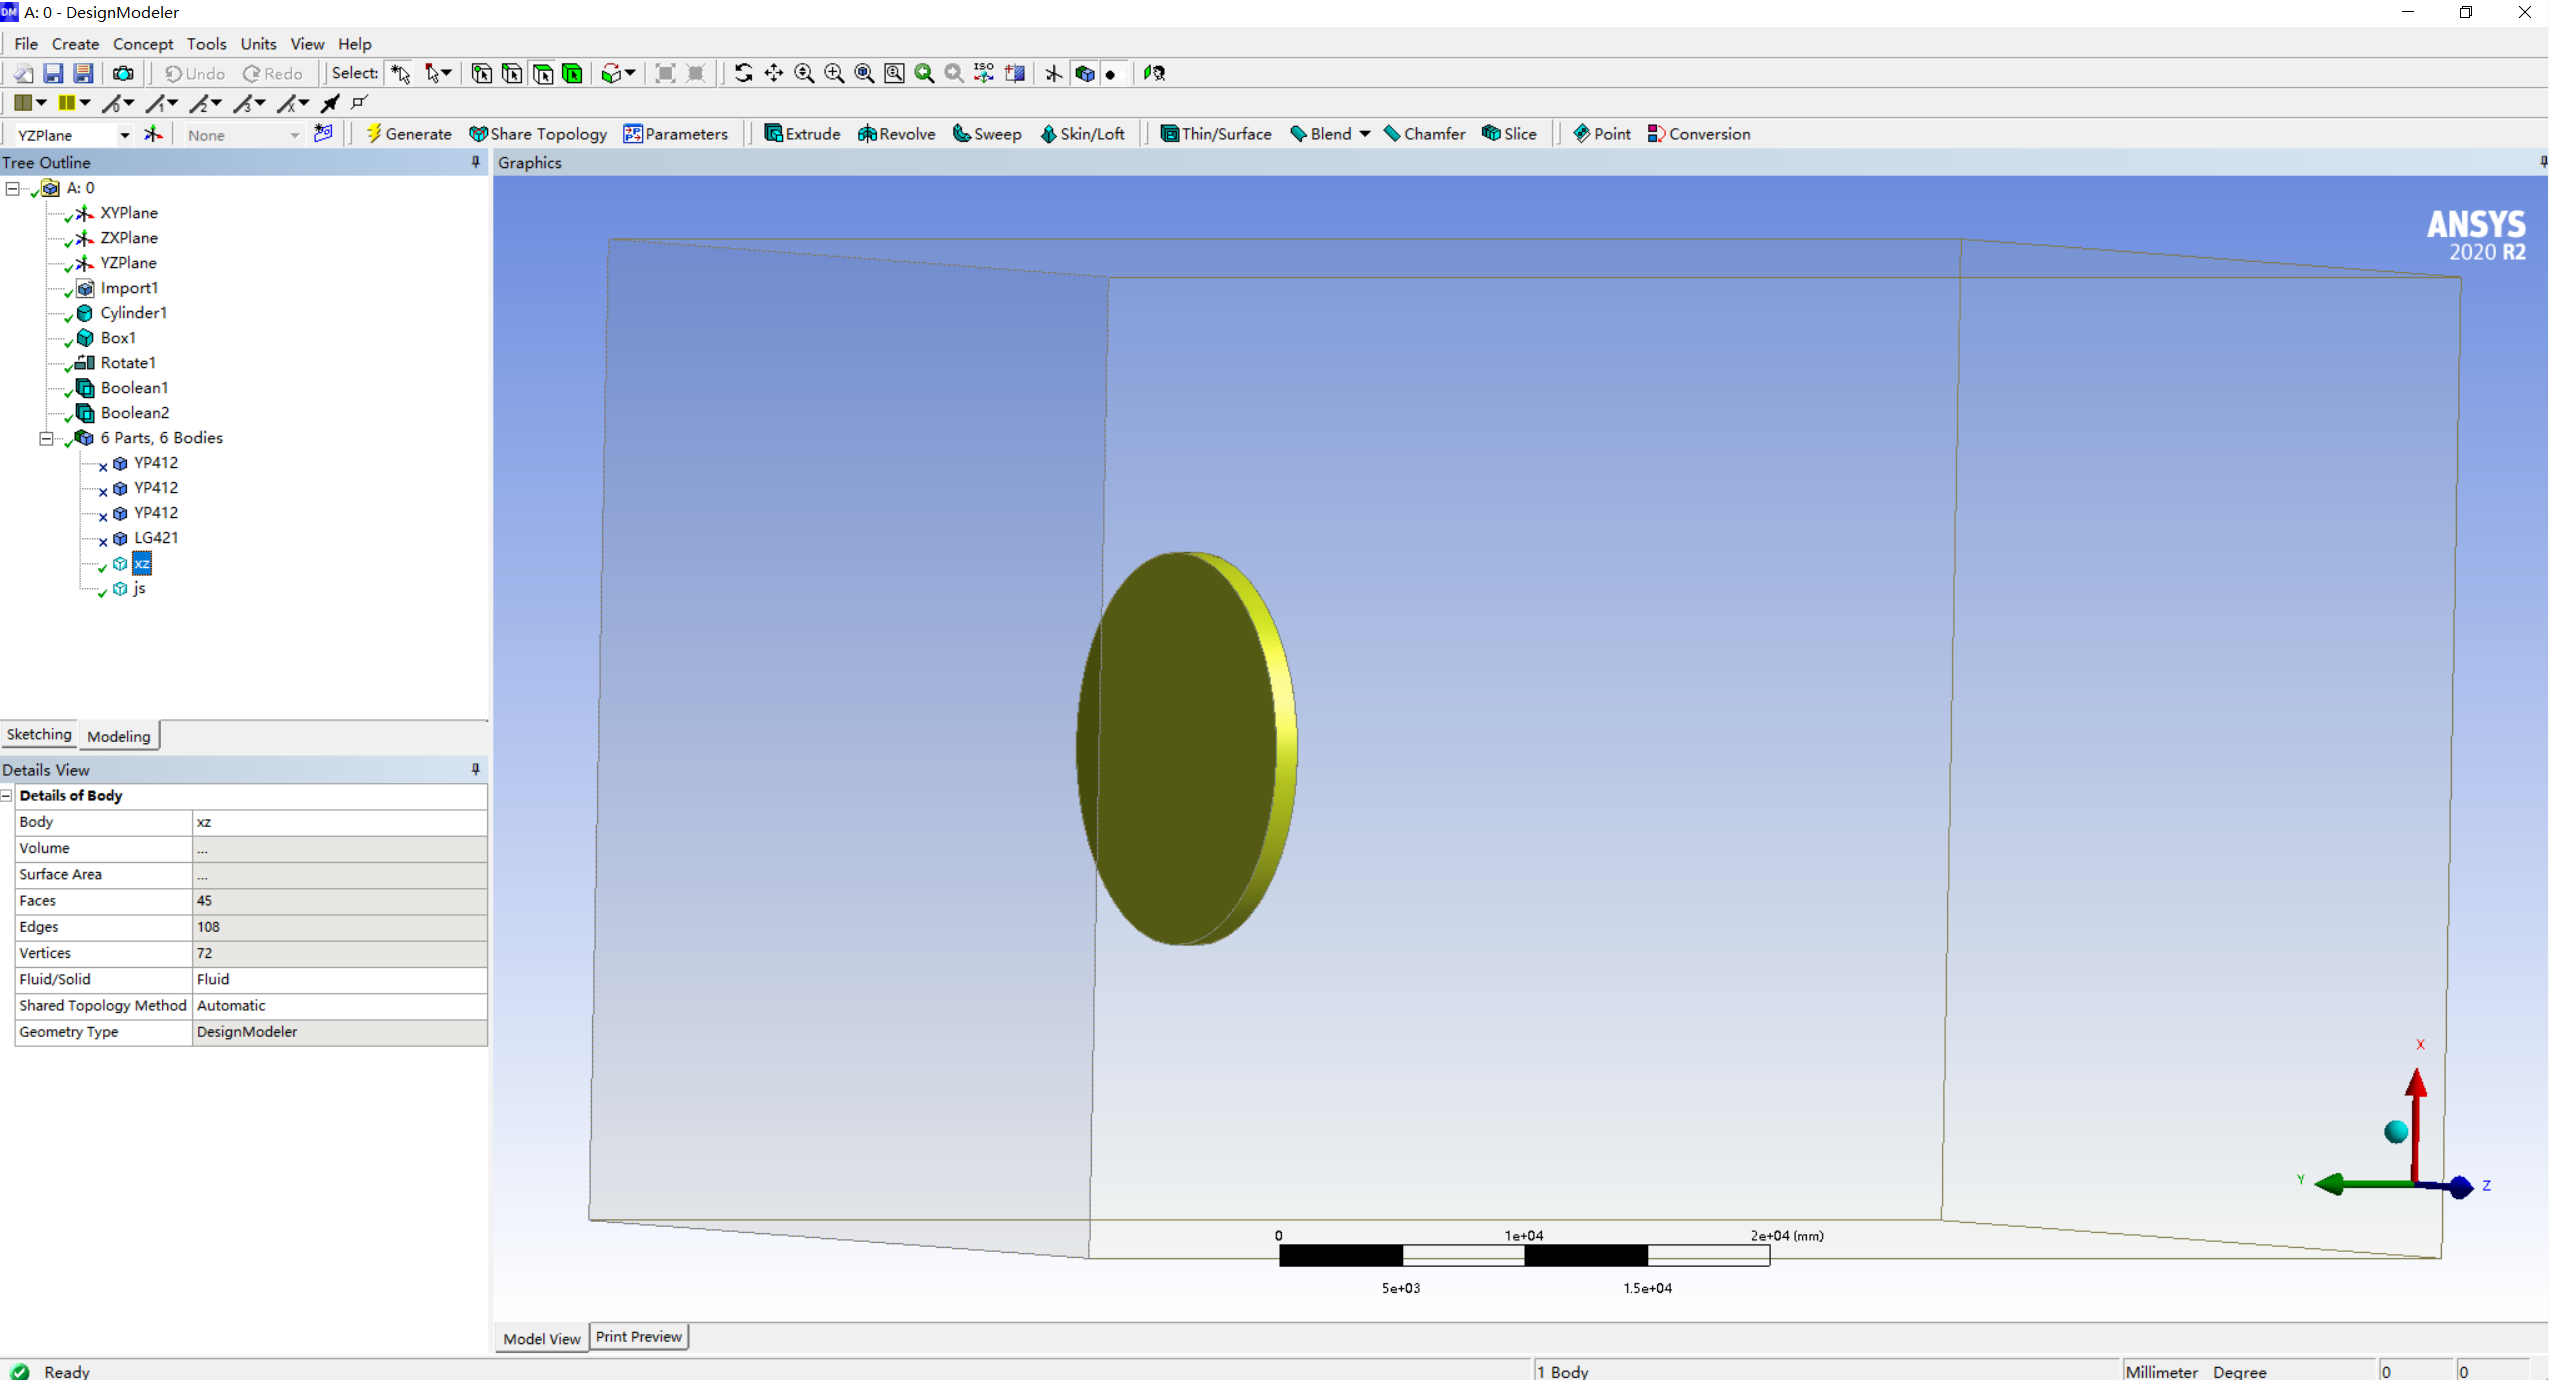This screenshot has width=2549, height=1380.
Task: Switch to the Sketching tab
Action: [x=39, y=734]
